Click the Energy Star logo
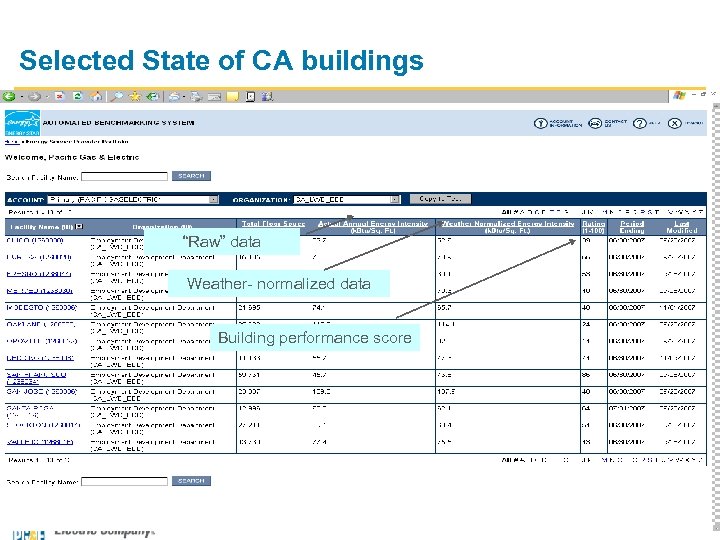This screenshot has height=540, width=720. pos(22,123)
